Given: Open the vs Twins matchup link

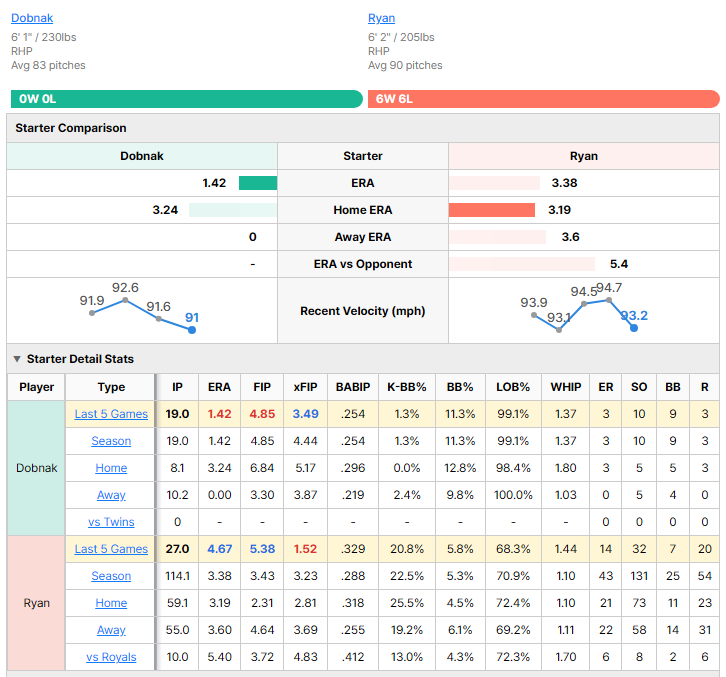Looking at the screenshot, I should [111, 522].
